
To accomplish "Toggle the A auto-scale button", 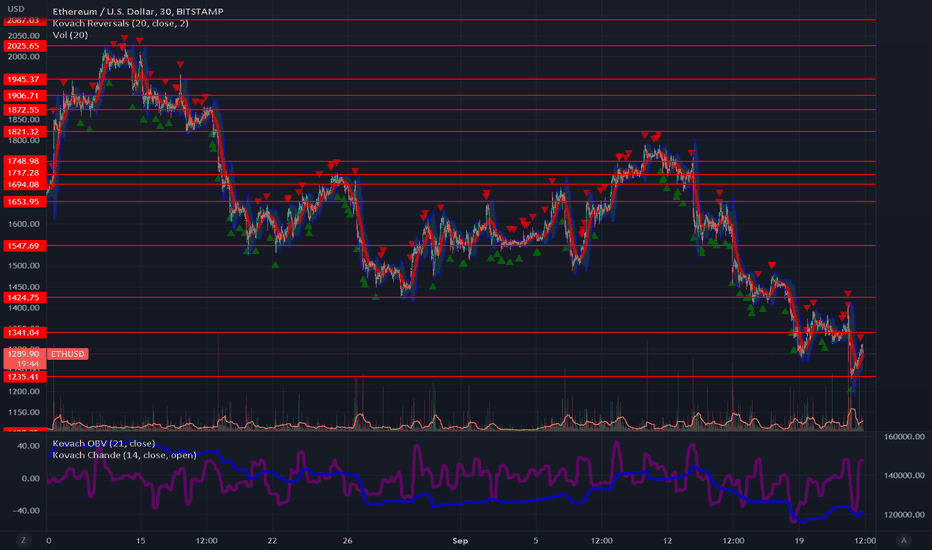I will tap(903, 540).
